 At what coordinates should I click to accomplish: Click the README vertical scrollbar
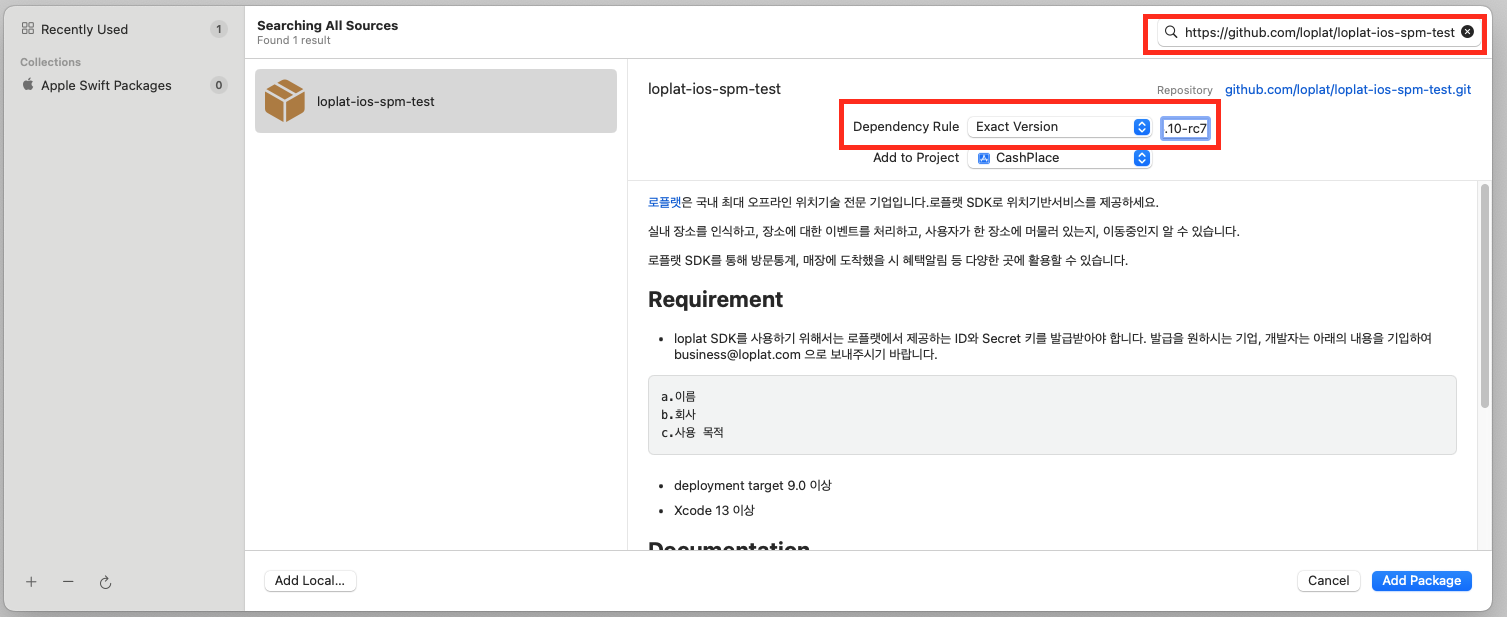coord(1485,295)
